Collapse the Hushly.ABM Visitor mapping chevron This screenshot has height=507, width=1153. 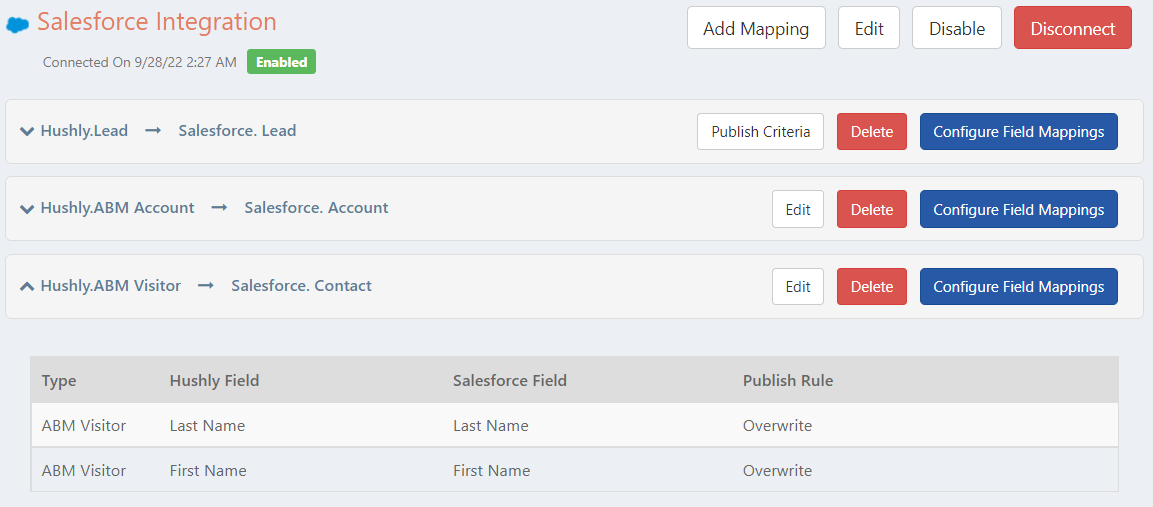pyautogui.click(x=27, y=286)
